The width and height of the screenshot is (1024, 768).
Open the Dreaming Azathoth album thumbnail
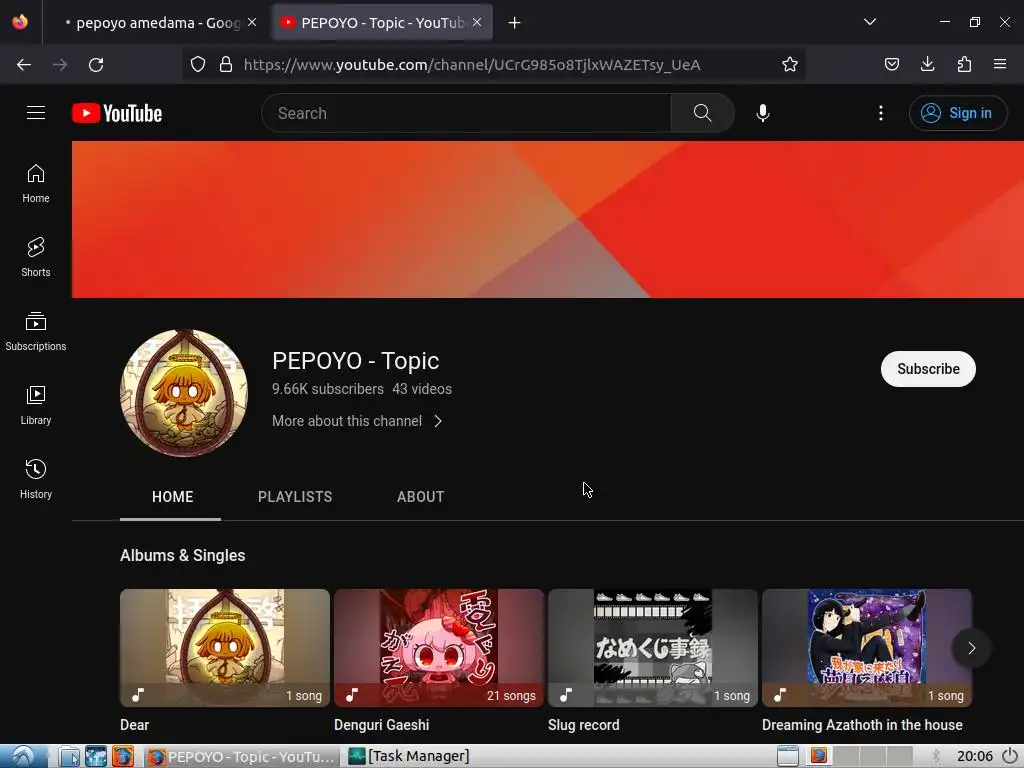click(867, 648)
